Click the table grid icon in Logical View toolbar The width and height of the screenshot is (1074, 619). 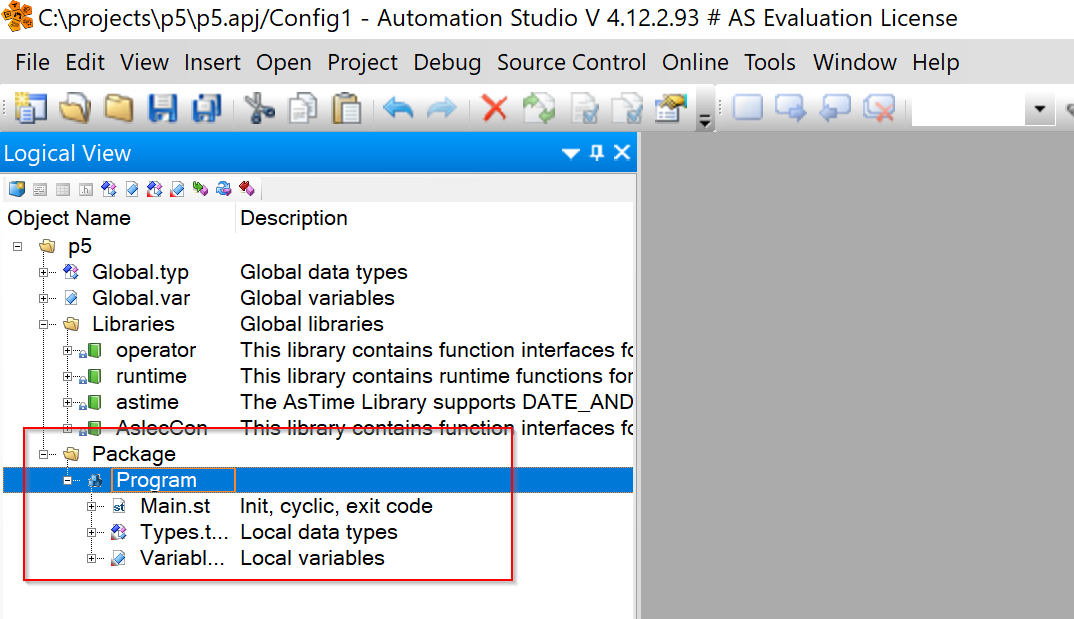63,189
